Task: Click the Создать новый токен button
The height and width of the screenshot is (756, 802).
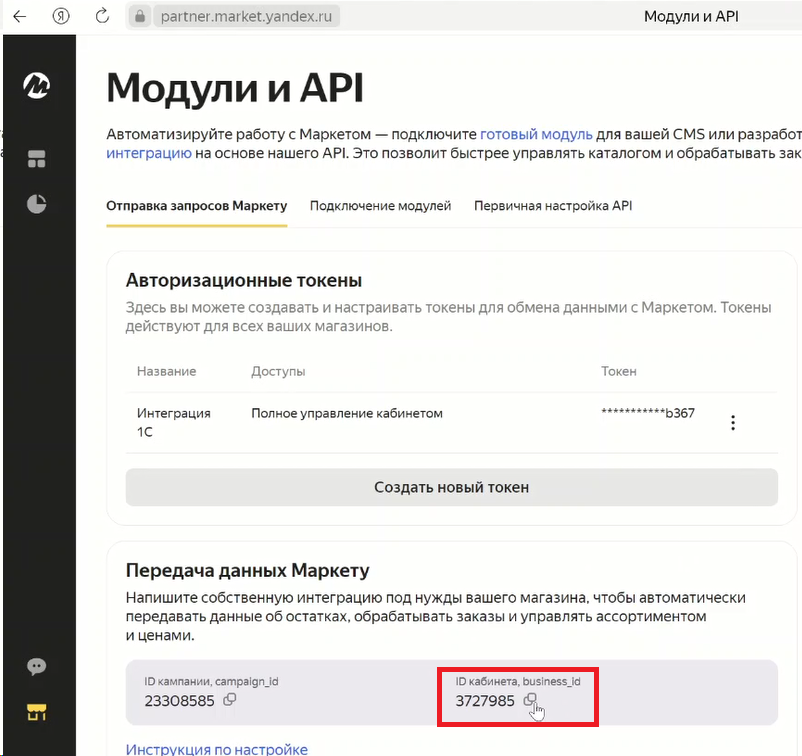Action: (452, 487)
